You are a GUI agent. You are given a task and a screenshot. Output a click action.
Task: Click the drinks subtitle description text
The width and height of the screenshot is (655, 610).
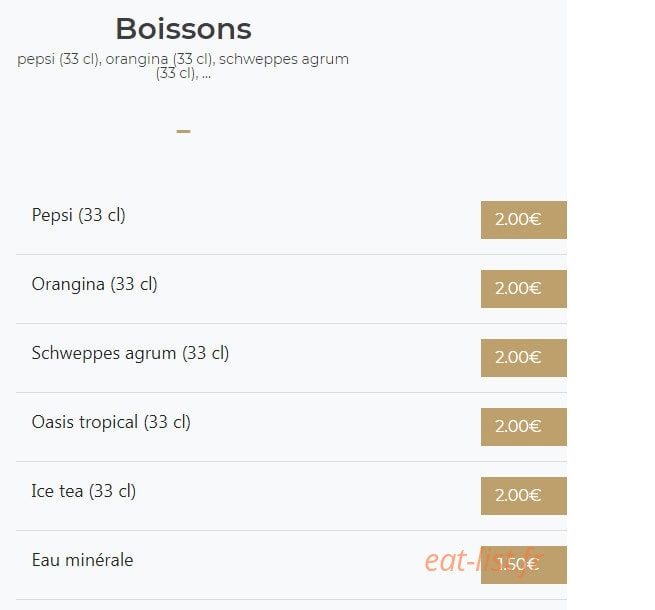click(x=183, y=66)
